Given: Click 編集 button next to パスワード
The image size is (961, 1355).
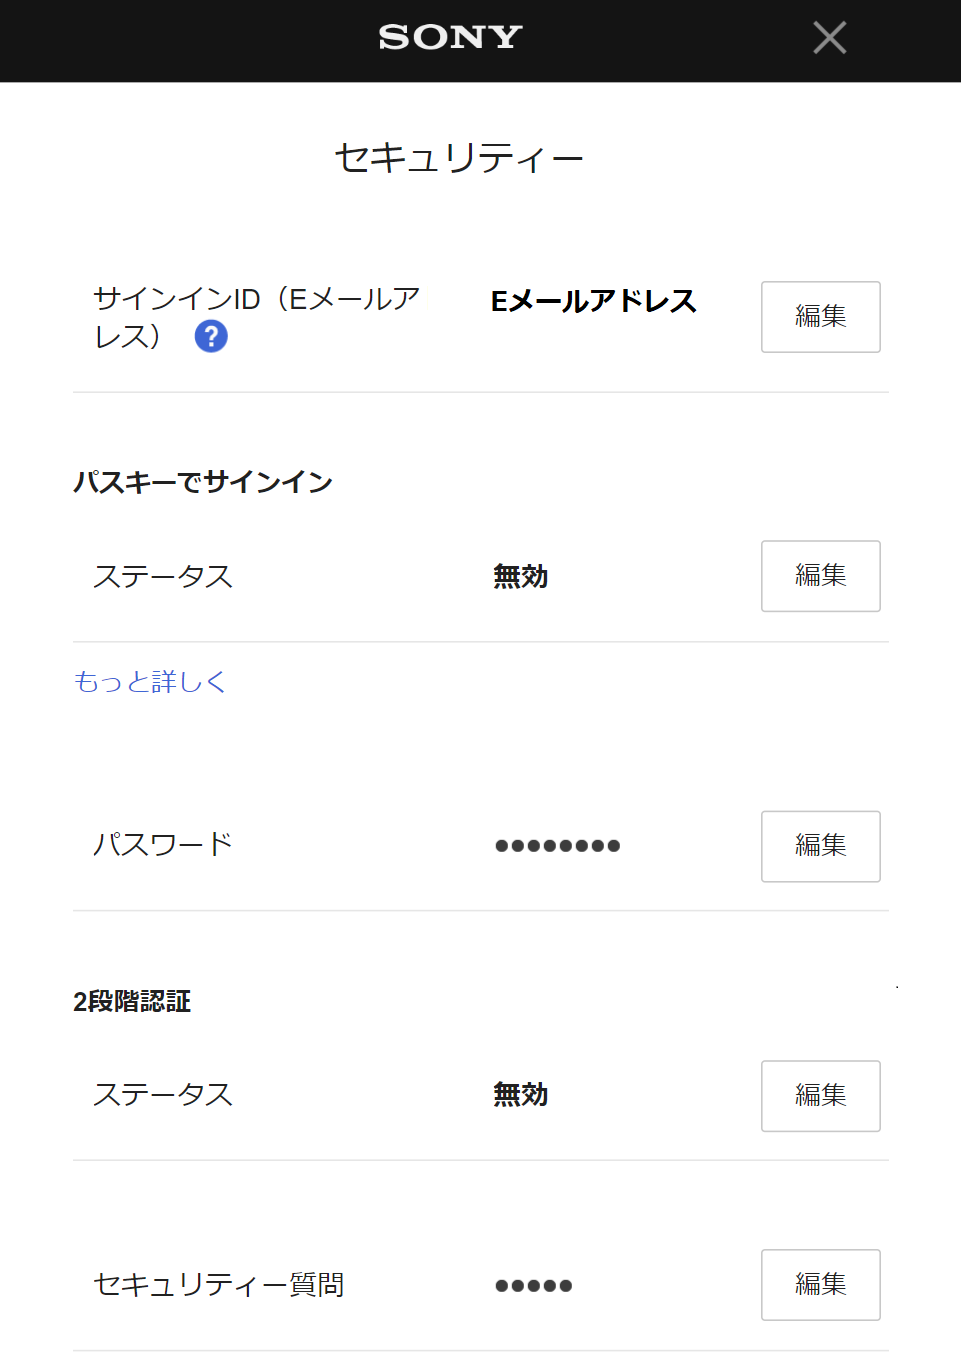Looking at the screenshot, I should point(820,846).
